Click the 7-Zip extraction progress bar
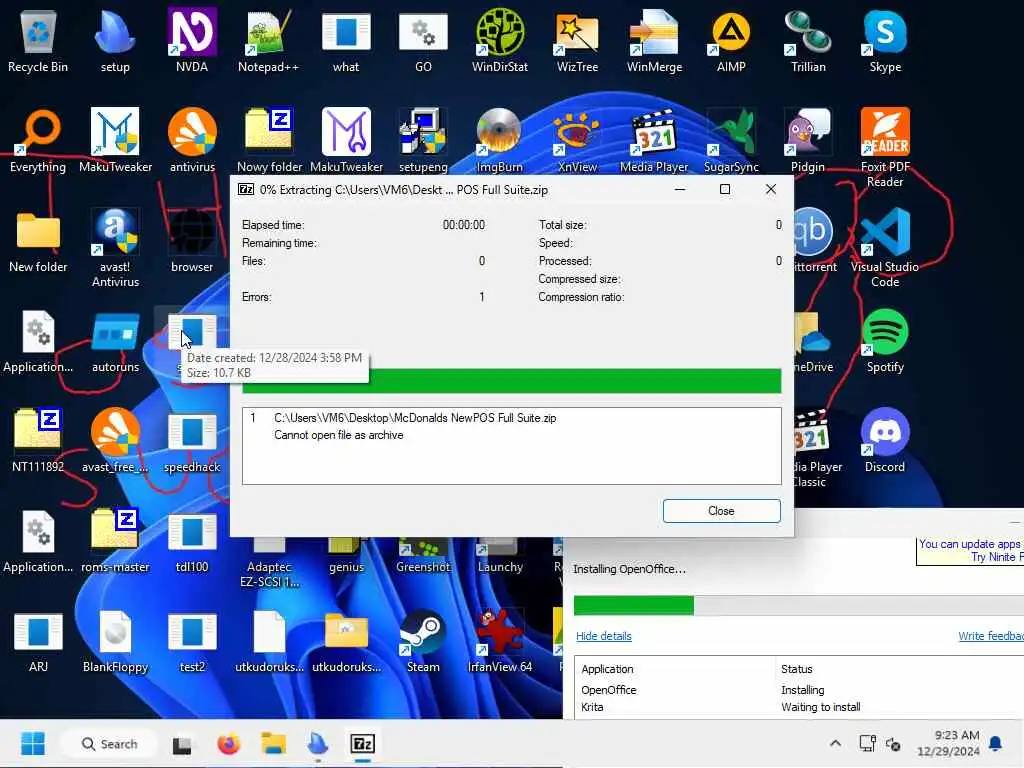Screen dimensions: 1024x768 coord(511,381)
